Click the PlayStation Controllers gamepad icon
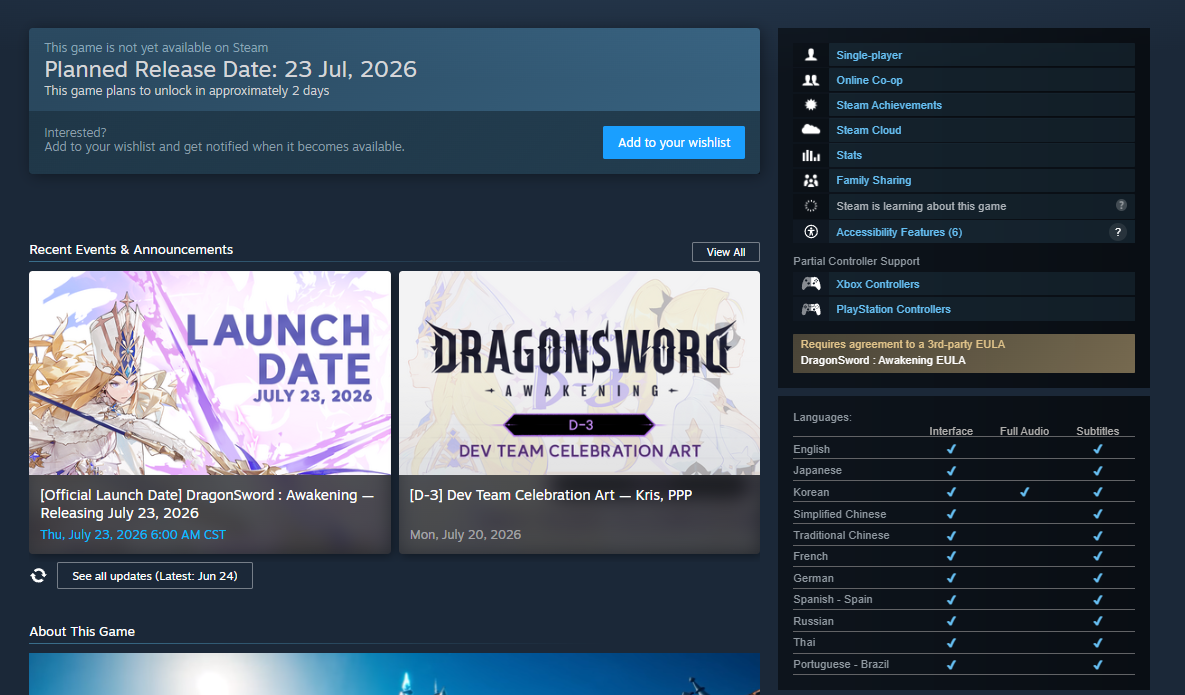 [811, 309]
